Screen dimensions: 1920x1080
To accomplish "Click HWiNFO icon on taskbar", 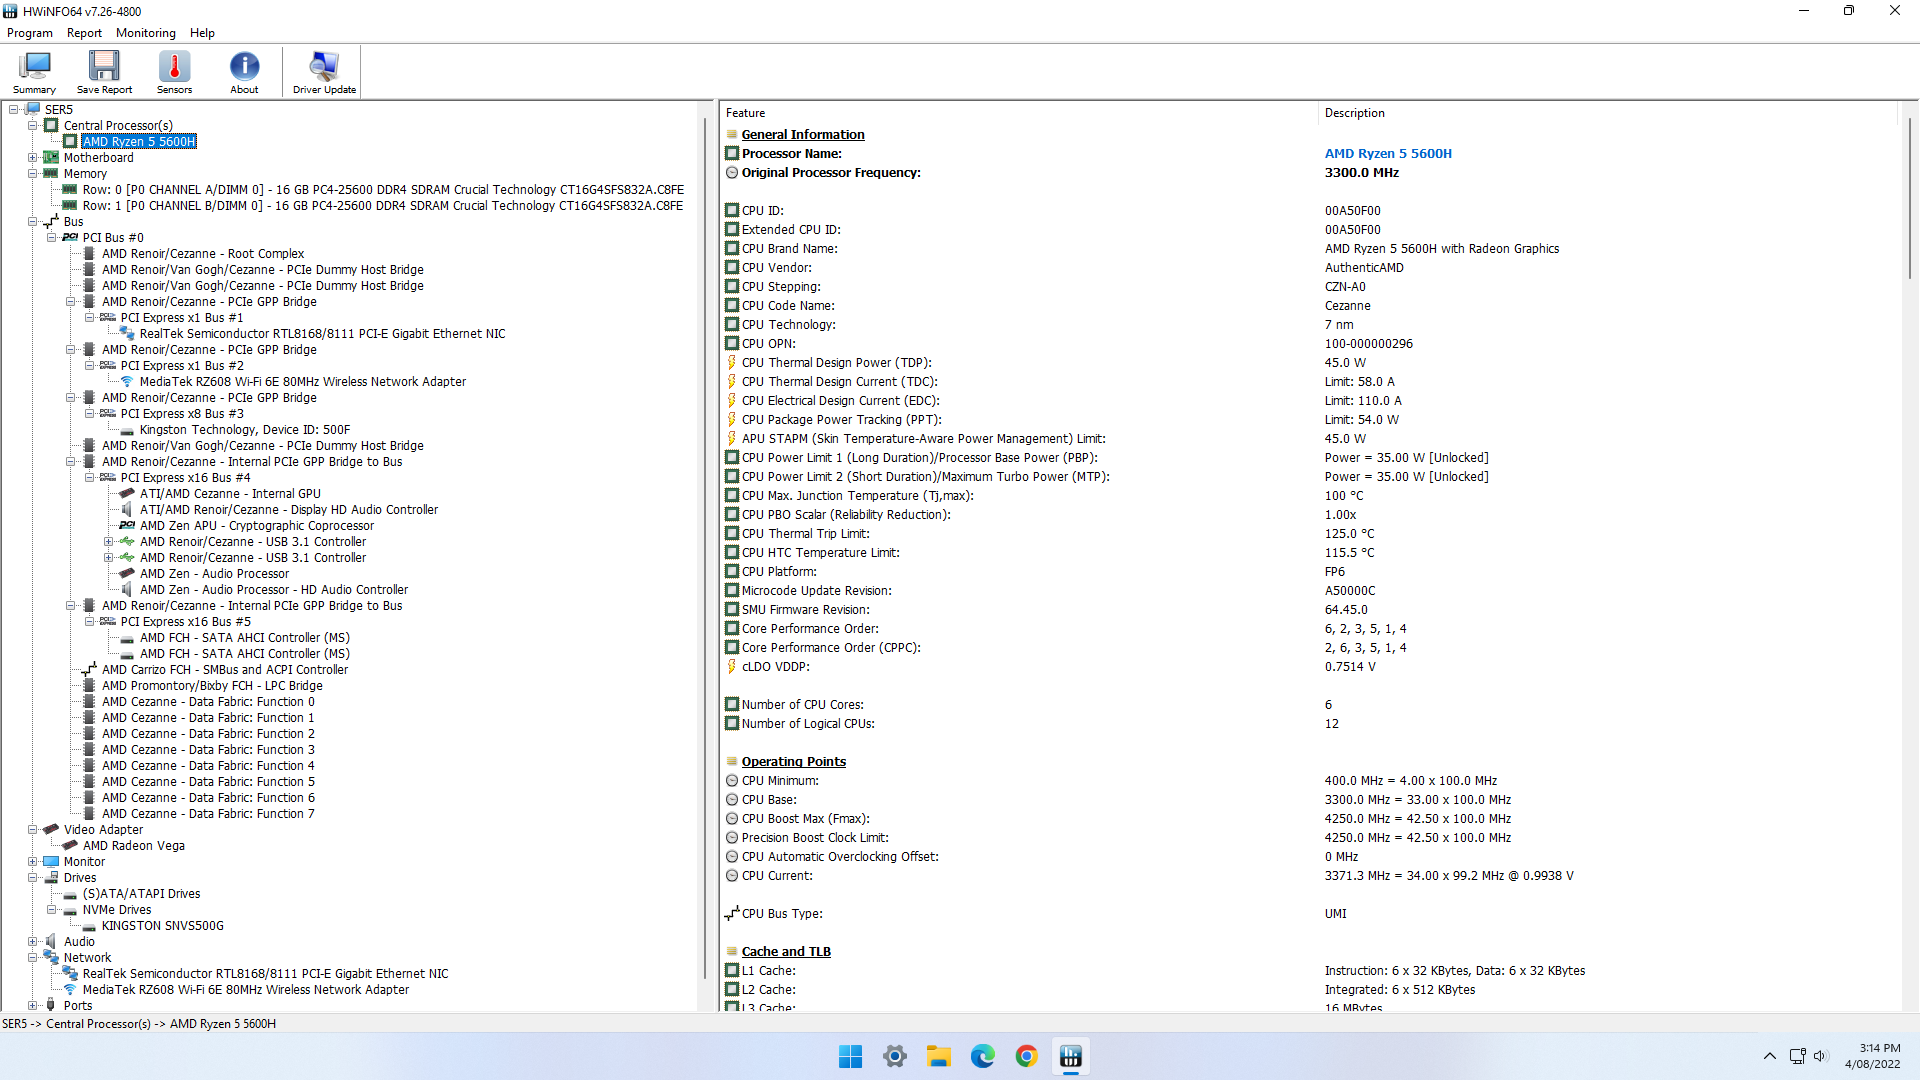I will click(1071, 1056).
